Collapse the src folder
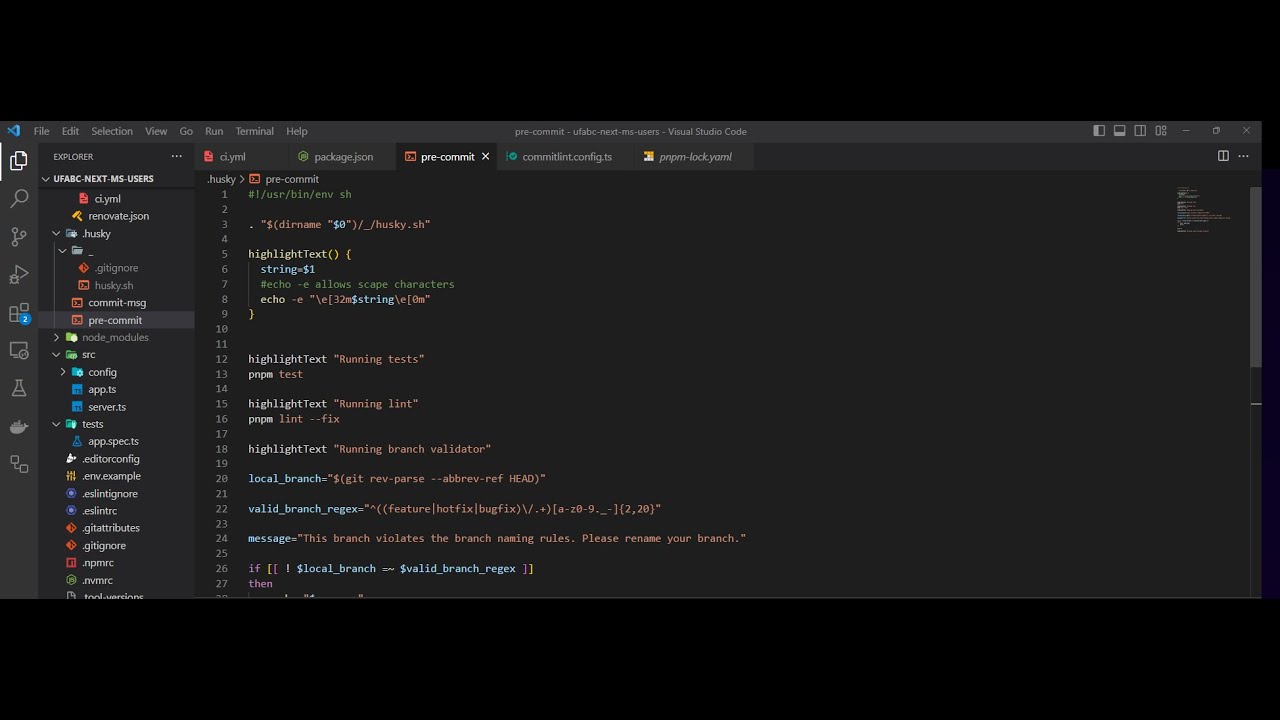Screen dimensions: 1280x720 (57, 355)
